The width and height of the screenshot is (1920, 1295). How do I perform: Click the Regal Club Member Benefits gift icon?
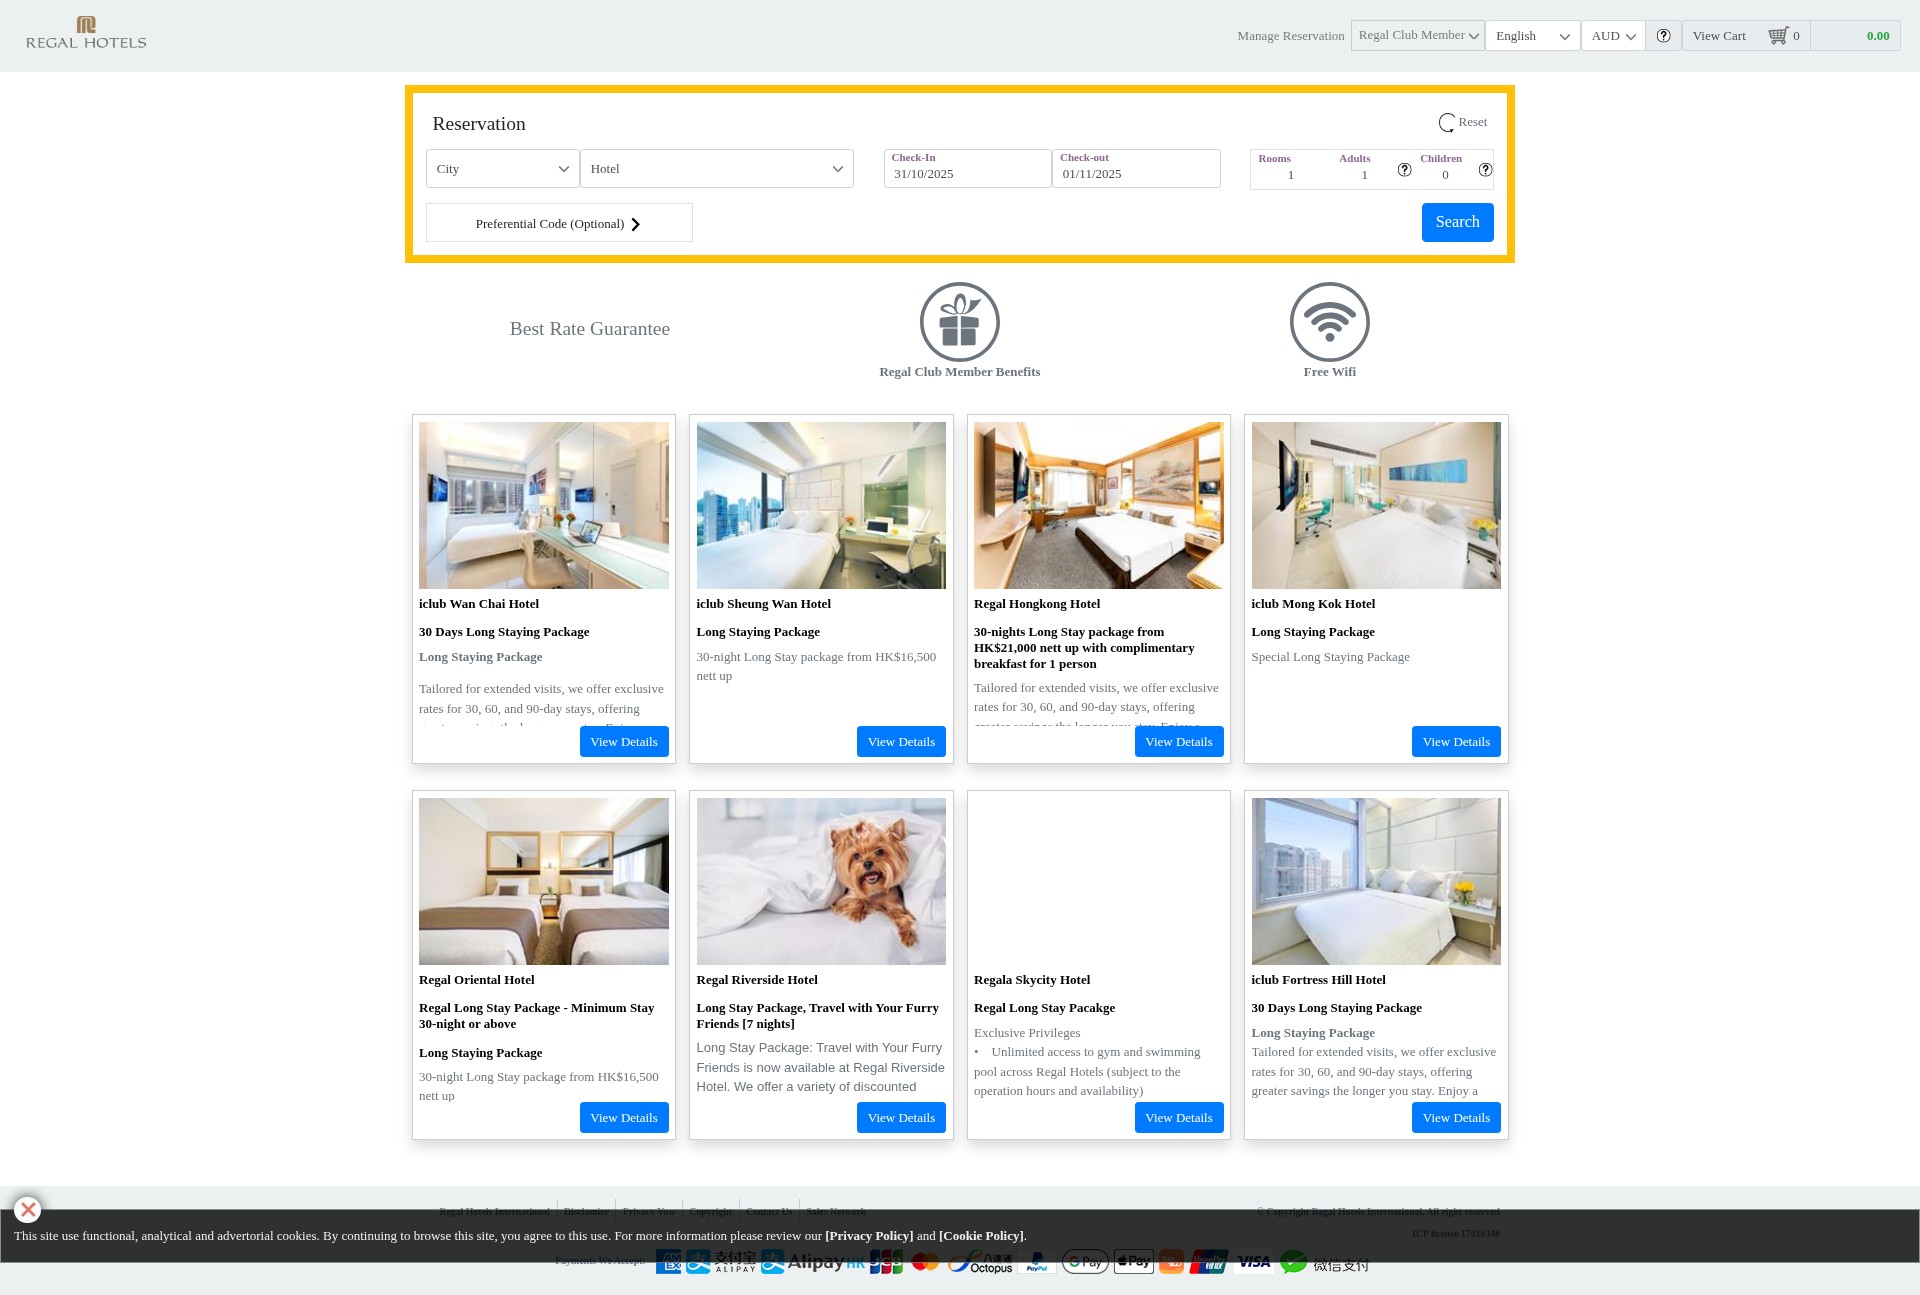point(959,322)
